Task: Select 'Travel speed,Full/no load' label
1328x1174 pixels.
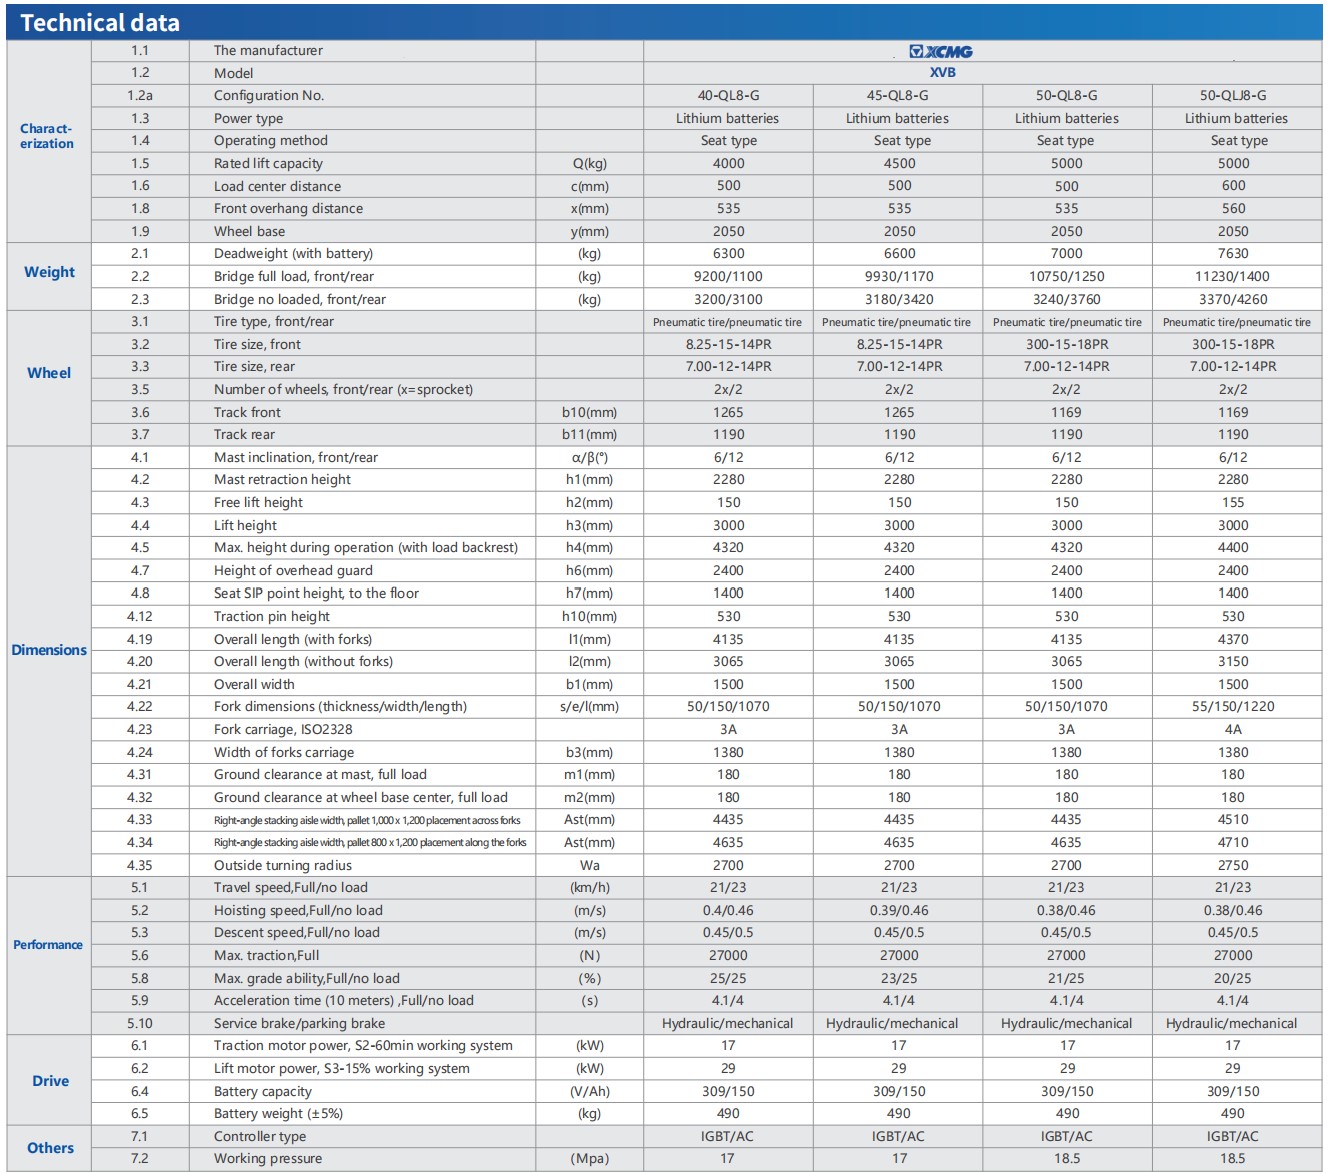Action: click(x=291, y=888)
